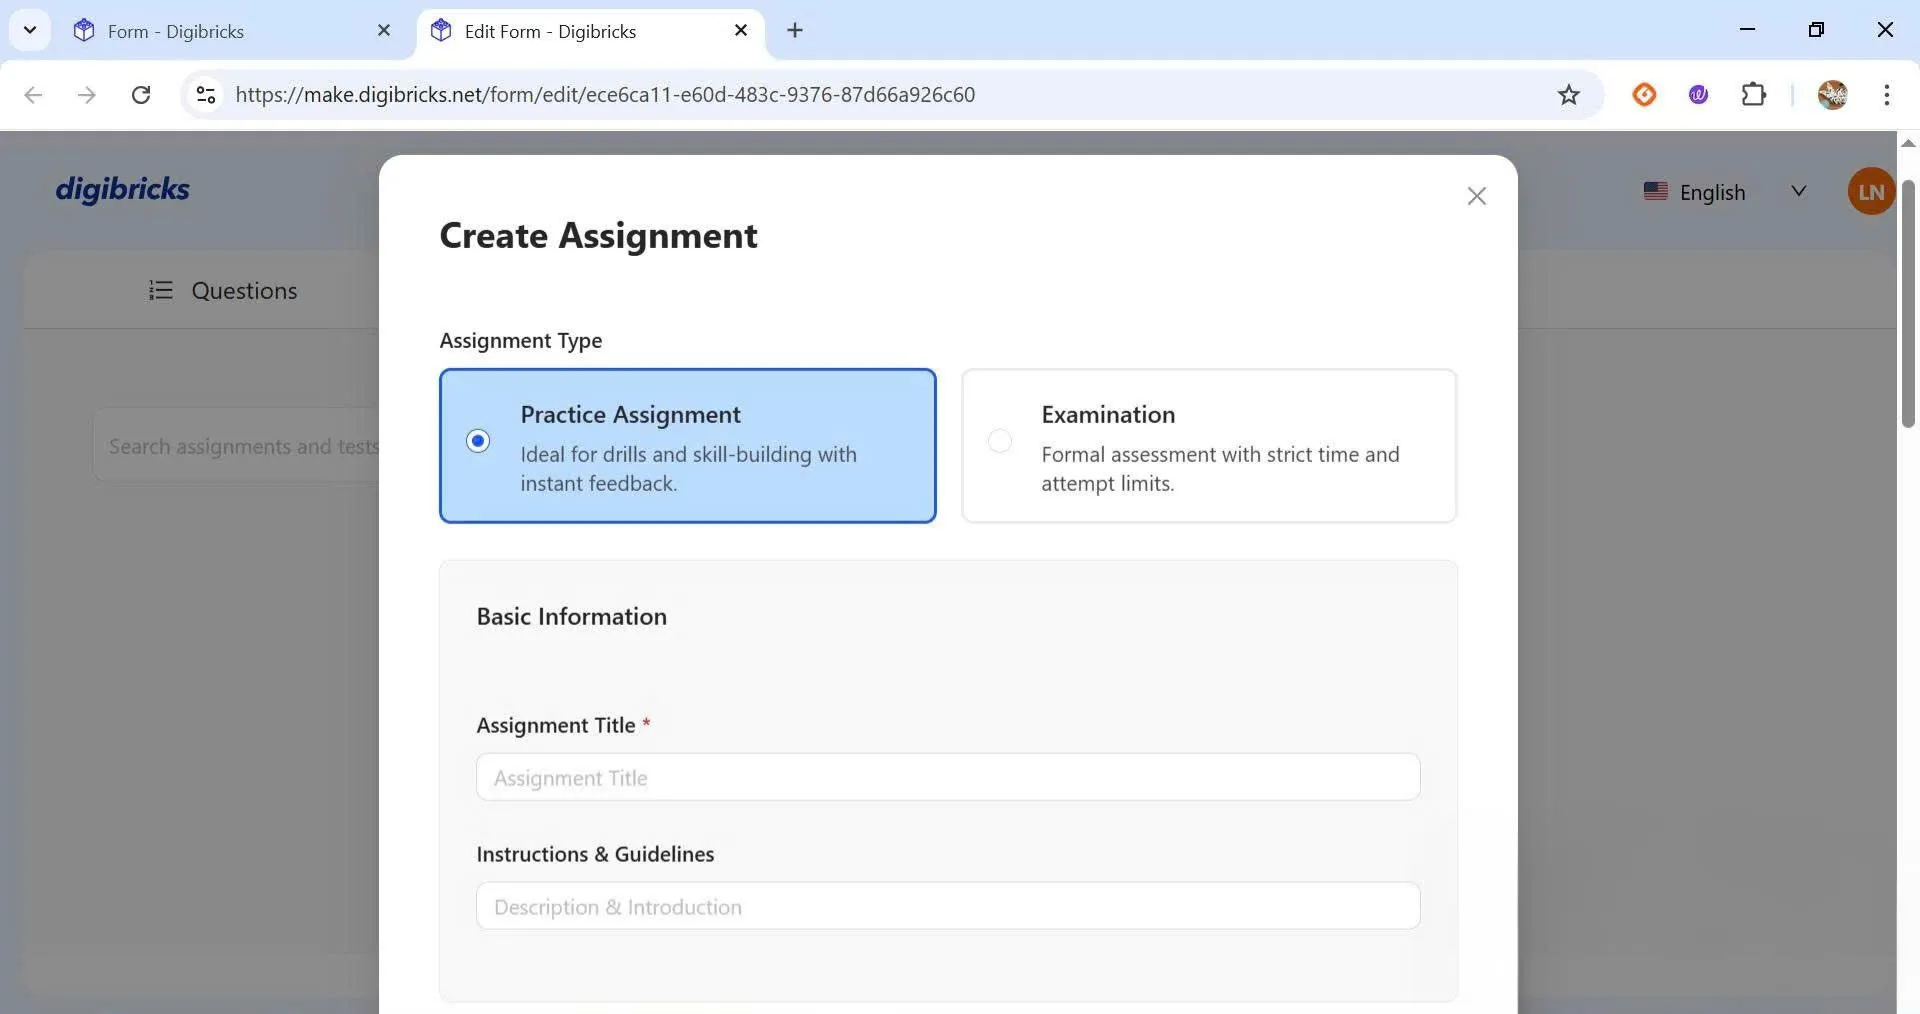Open a new browser tab
This screenshot has height=1014, width=1920.
click(795, 31)
